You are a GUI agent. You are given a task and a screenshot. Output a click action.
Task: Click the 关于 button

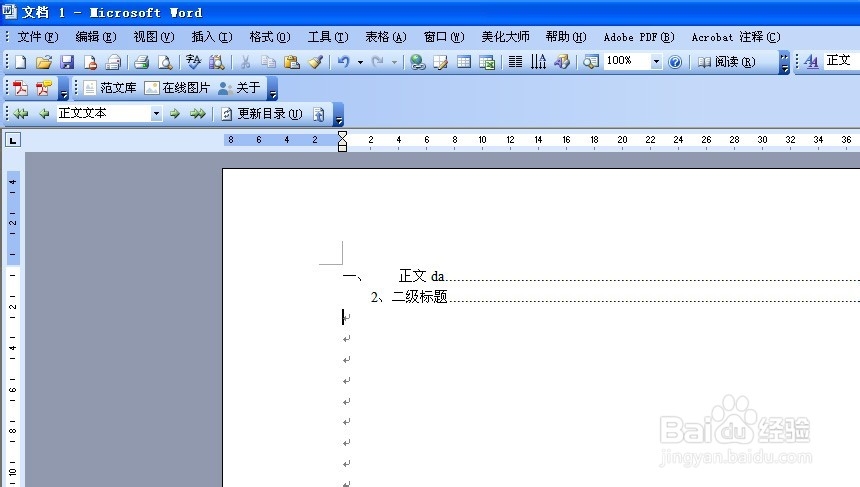pos(239,88)
